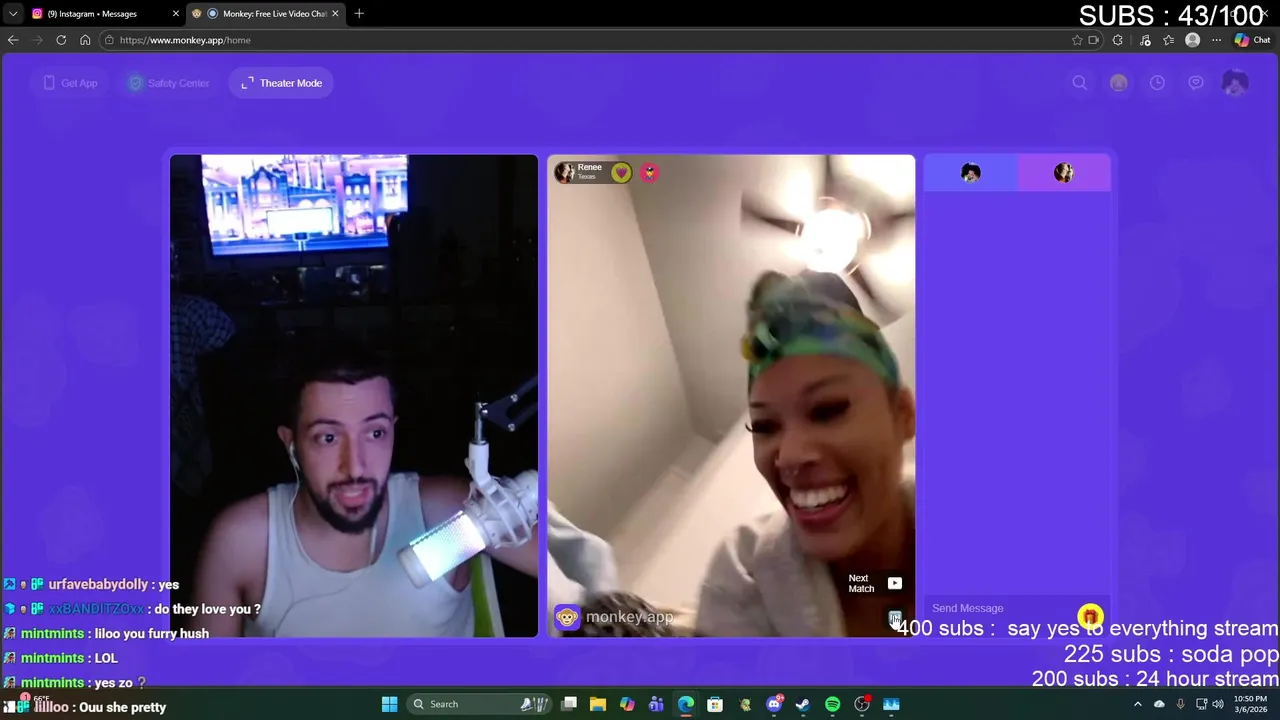Click the camera indicator in address bar
This screenshot has height=720, width=1280.
point(1093,40)
